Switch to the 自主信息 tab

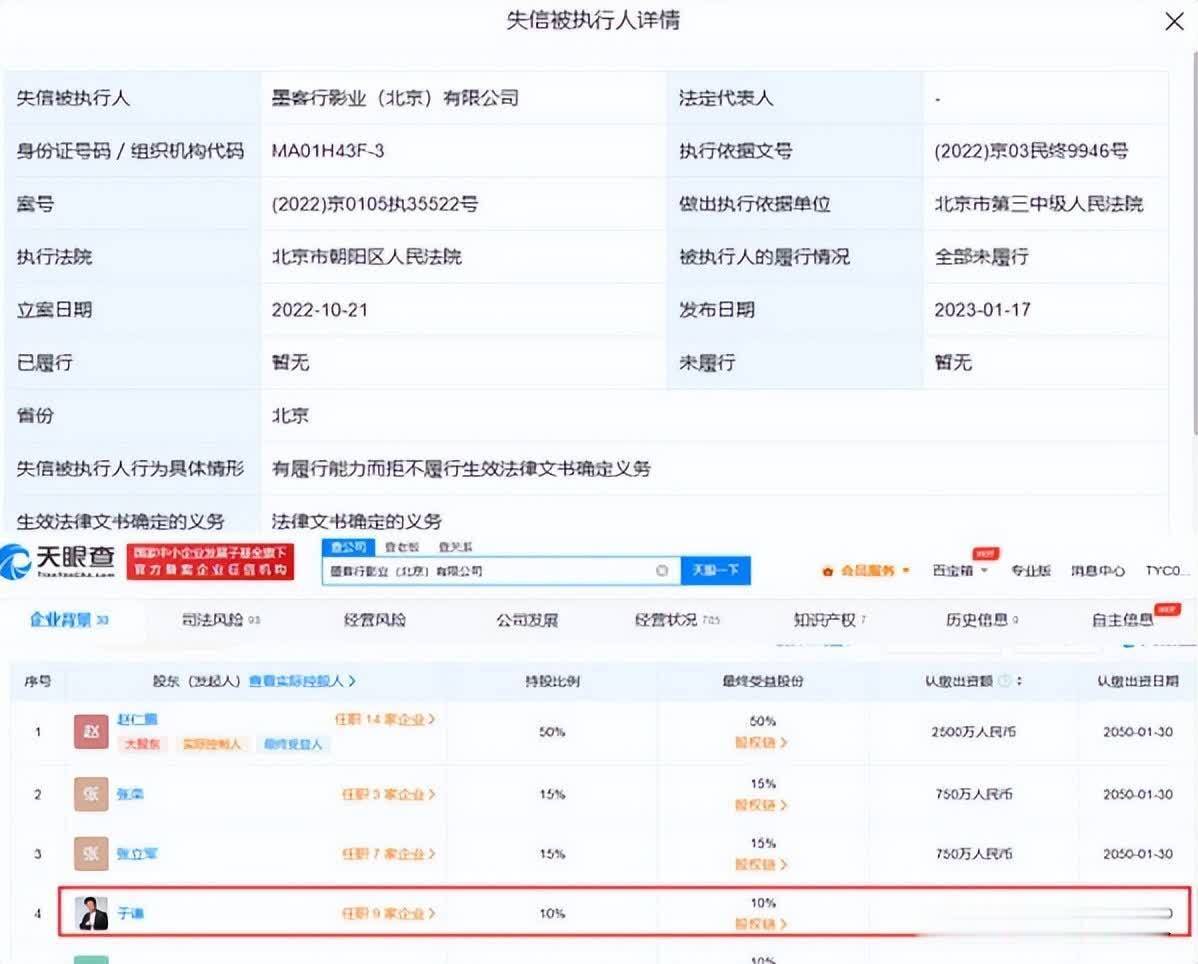(x=1122, y=619)
